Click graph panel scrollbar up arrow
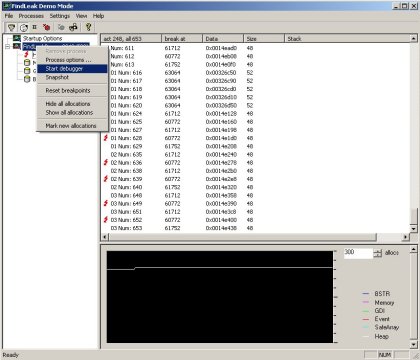 click(414, 249)
